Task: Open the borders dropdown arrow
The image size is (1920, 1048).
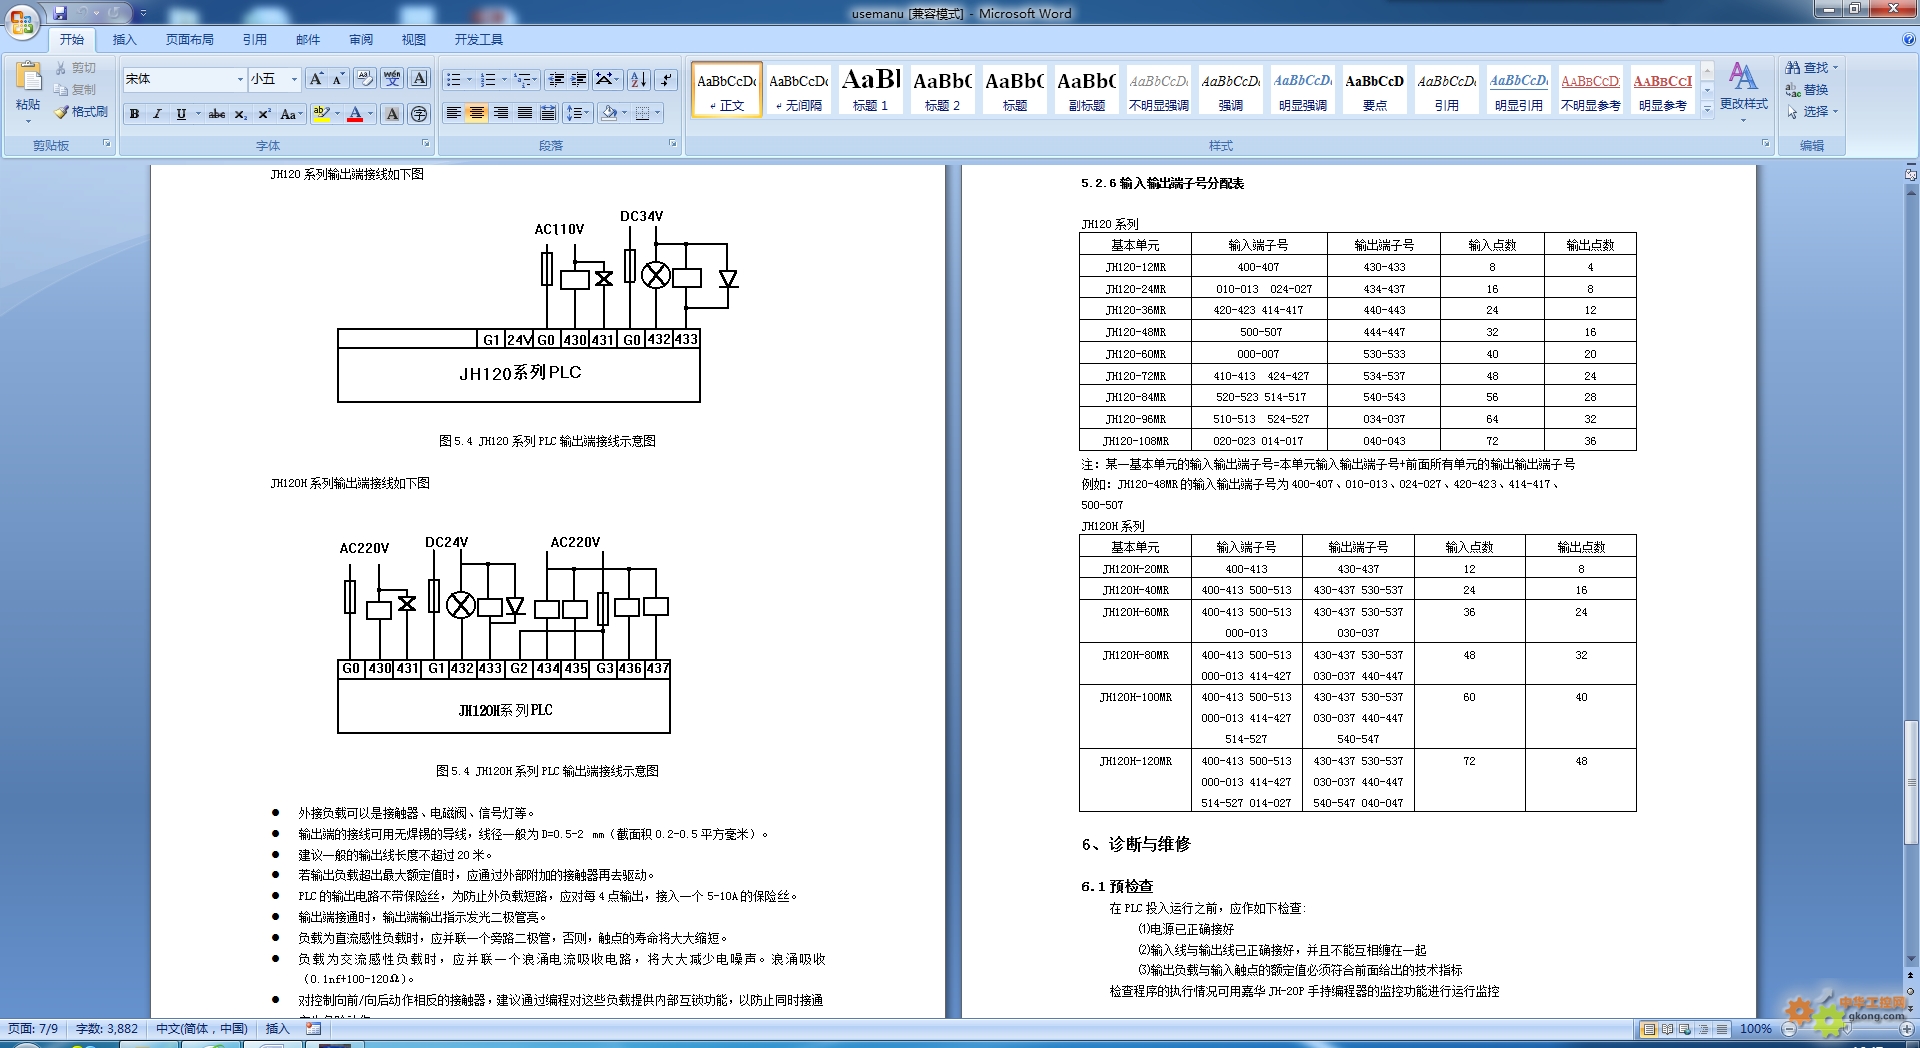Action: [x=657, y=113]
